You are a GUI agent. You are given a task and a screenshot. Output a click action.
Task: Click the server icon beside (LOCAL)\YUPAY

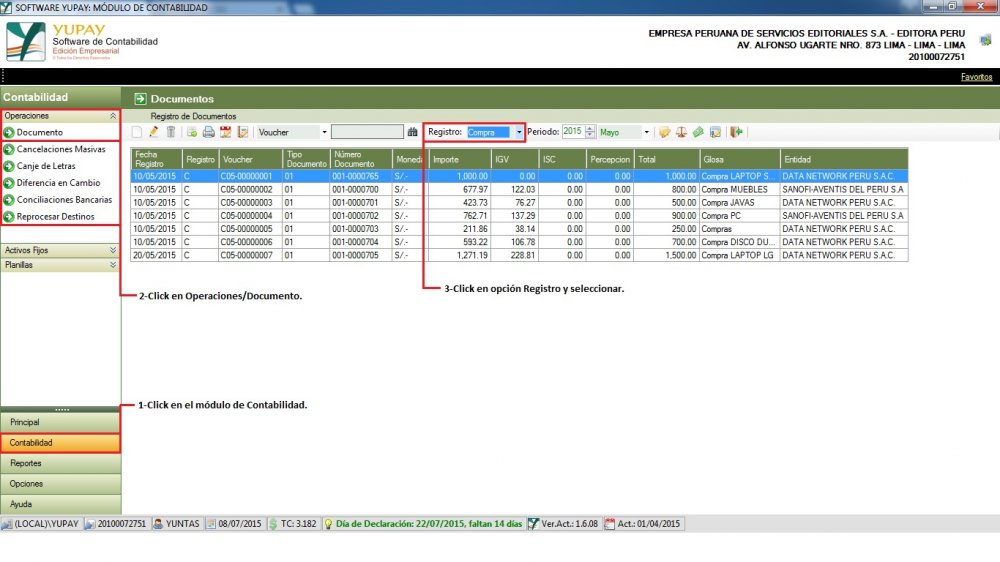point(6,524)
